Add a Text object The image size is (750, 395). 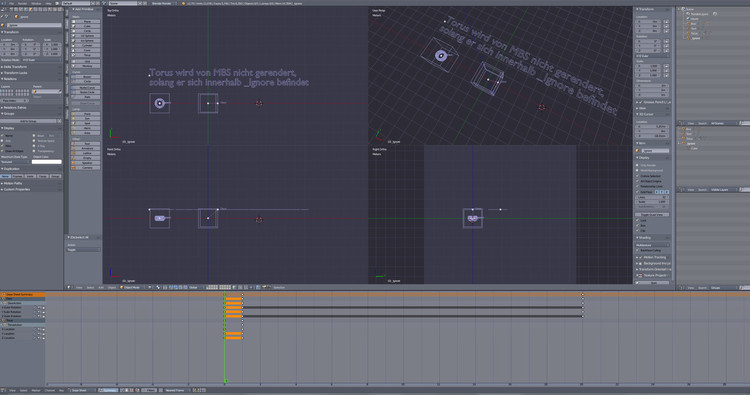coord(86,143)
